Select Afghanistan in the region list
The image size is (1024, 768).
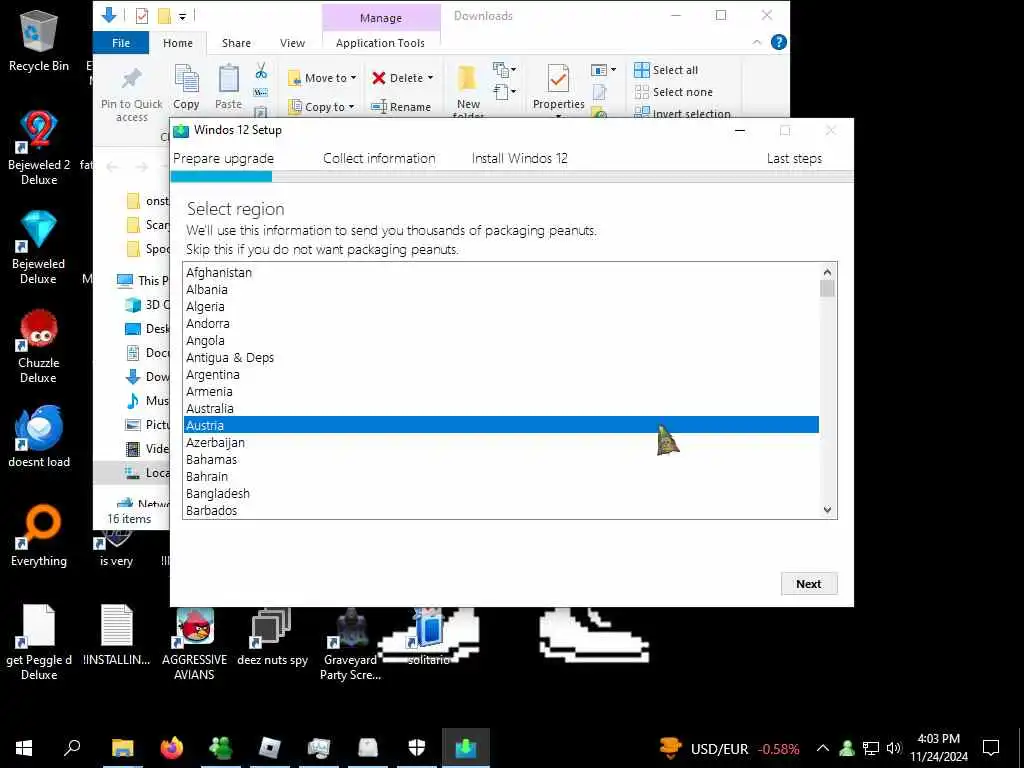click(501, 272)
